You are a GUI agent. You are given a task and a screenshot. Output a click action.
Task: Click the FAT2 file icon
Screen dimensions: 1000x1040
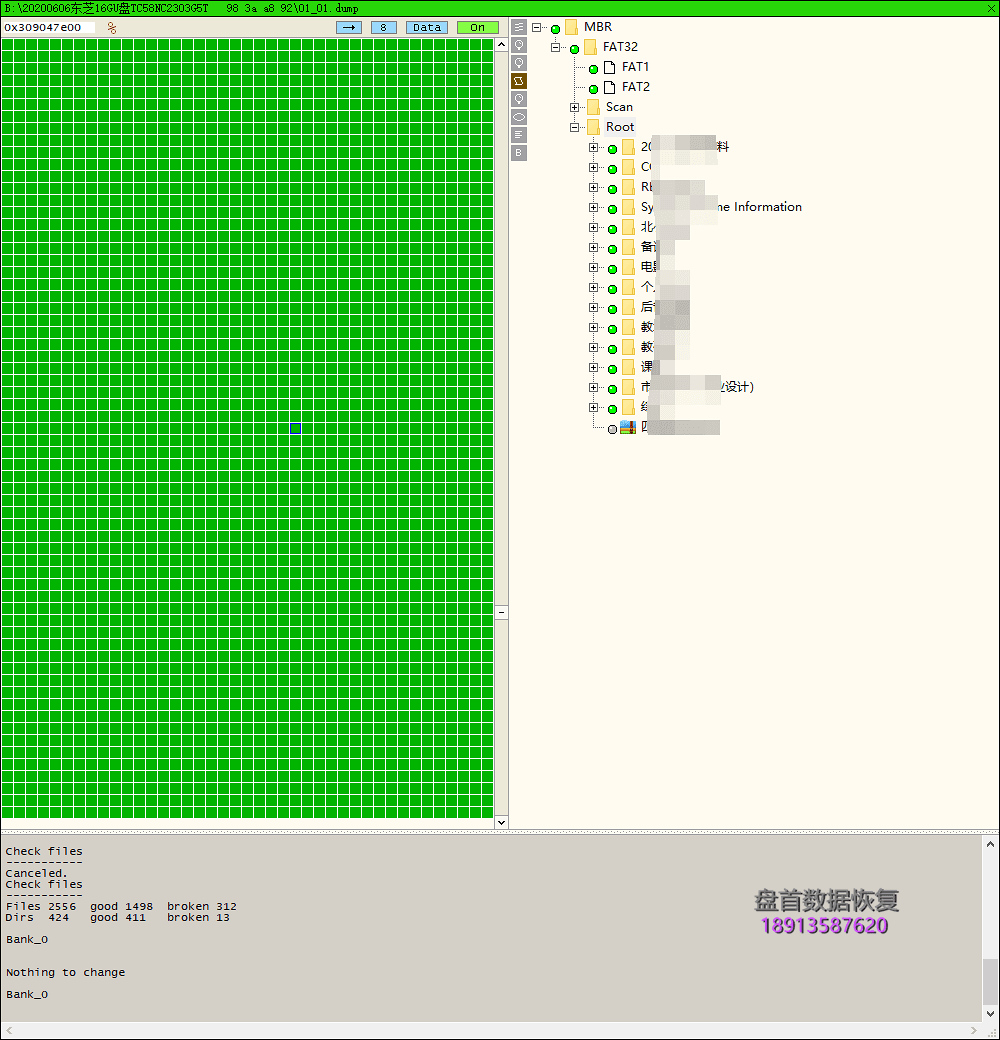pos(609,87)
